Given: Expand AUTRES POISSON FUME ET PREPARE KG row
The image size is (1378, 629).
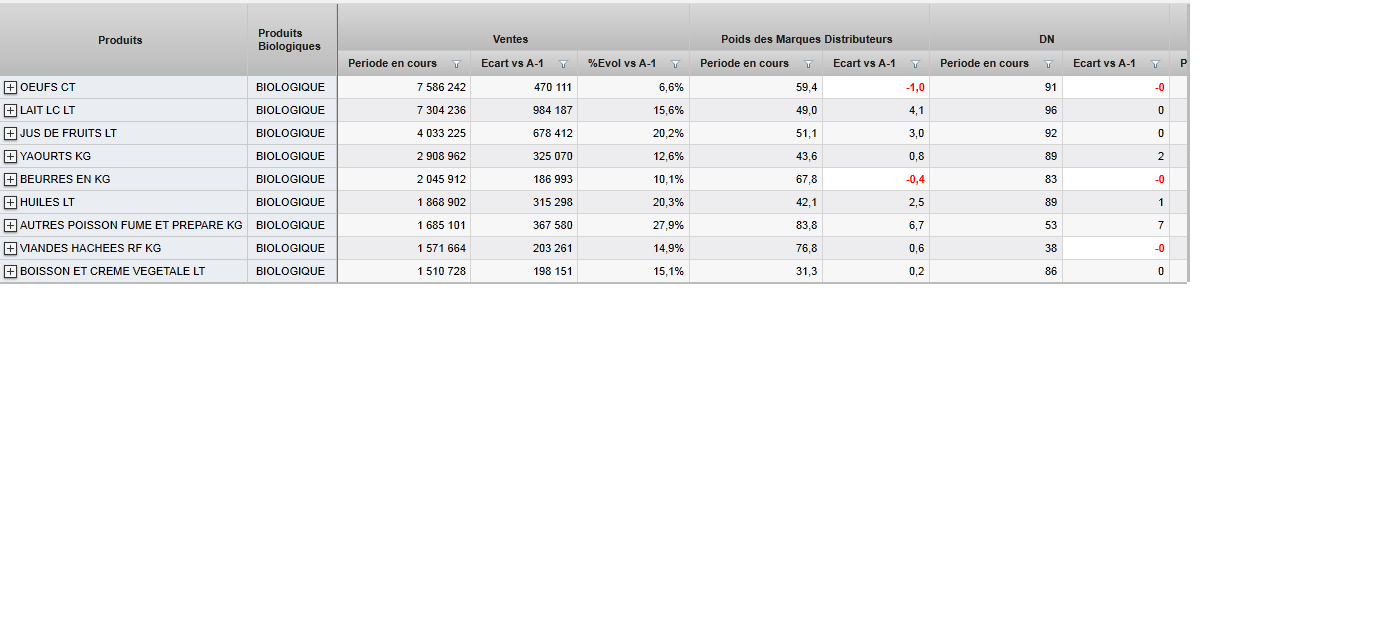Looking at the screenshot, I should pos(11,226).
